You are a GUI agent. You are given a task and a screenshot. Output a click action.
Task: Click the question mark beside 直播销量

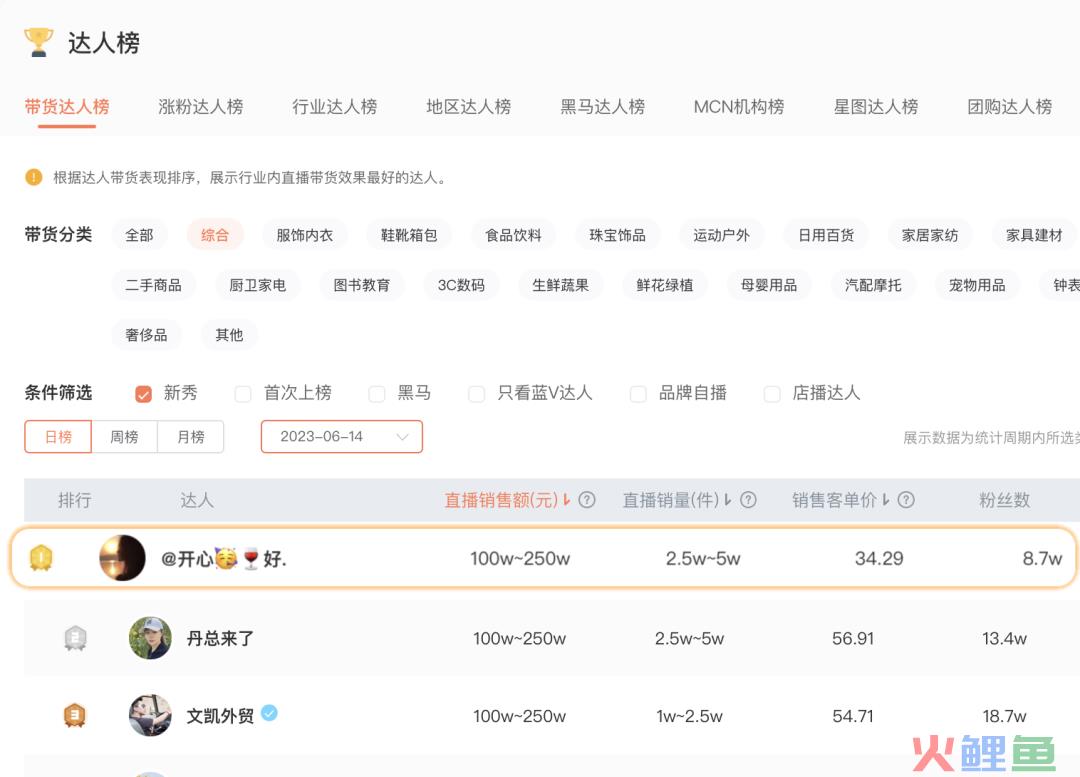pos(749,500)
